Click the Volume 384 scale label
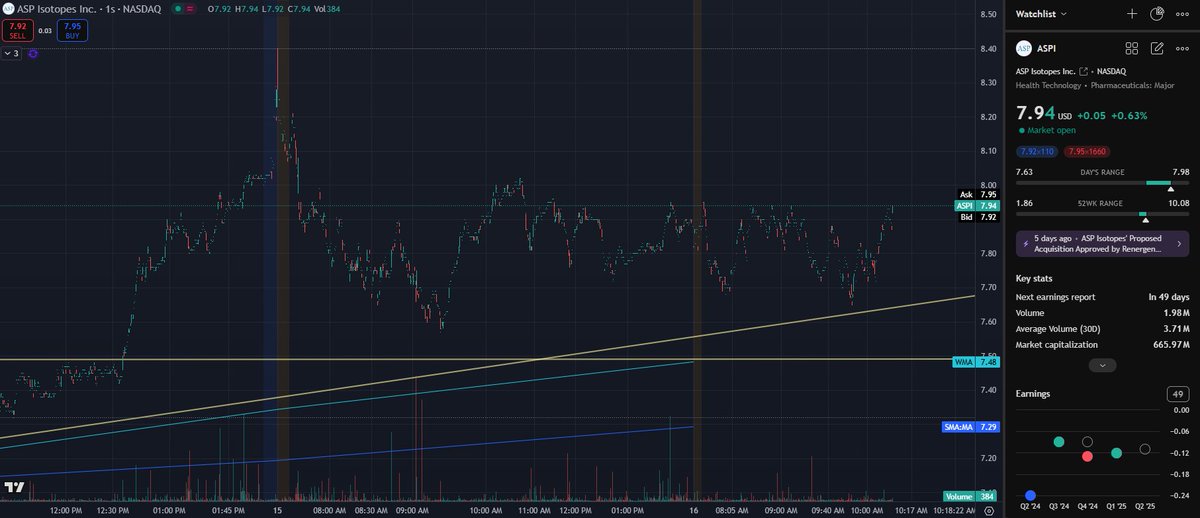 click(x=970, y=497)
